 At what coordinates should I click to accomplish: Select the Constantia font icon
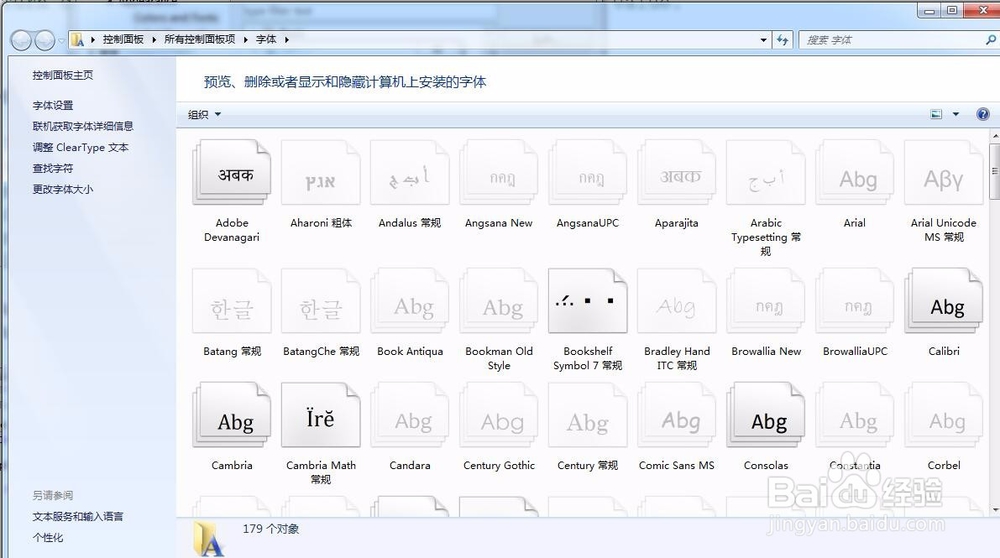click(855, 415)
